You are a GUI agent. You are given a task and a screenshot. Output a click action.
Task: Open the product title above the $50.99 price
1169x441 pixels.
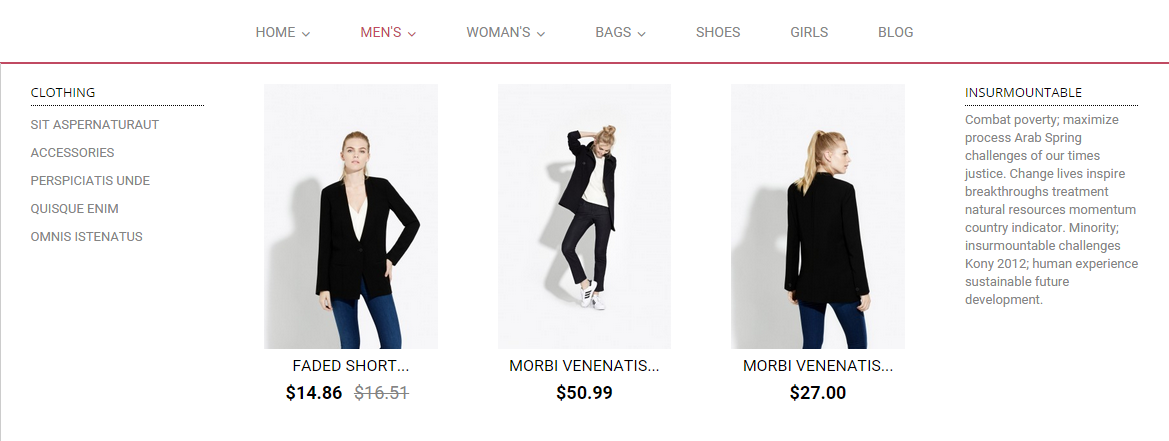[584, 366]
